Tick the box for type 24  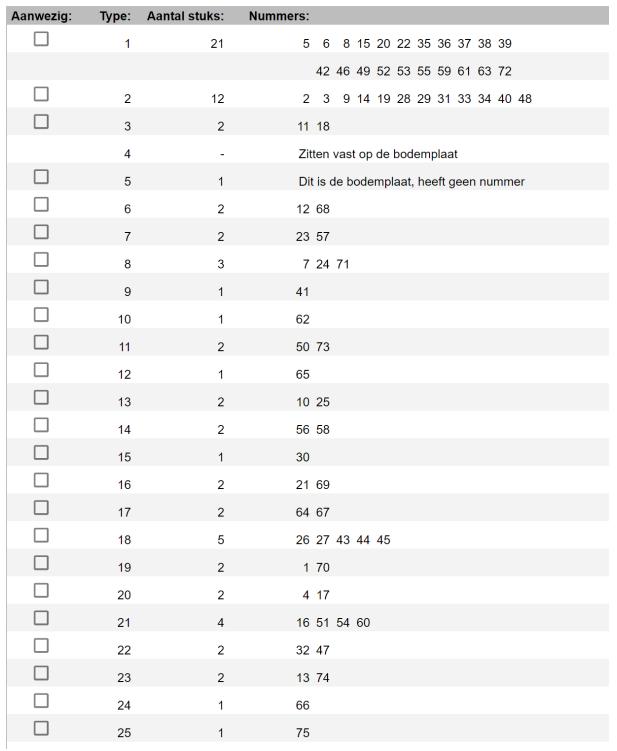41,700
